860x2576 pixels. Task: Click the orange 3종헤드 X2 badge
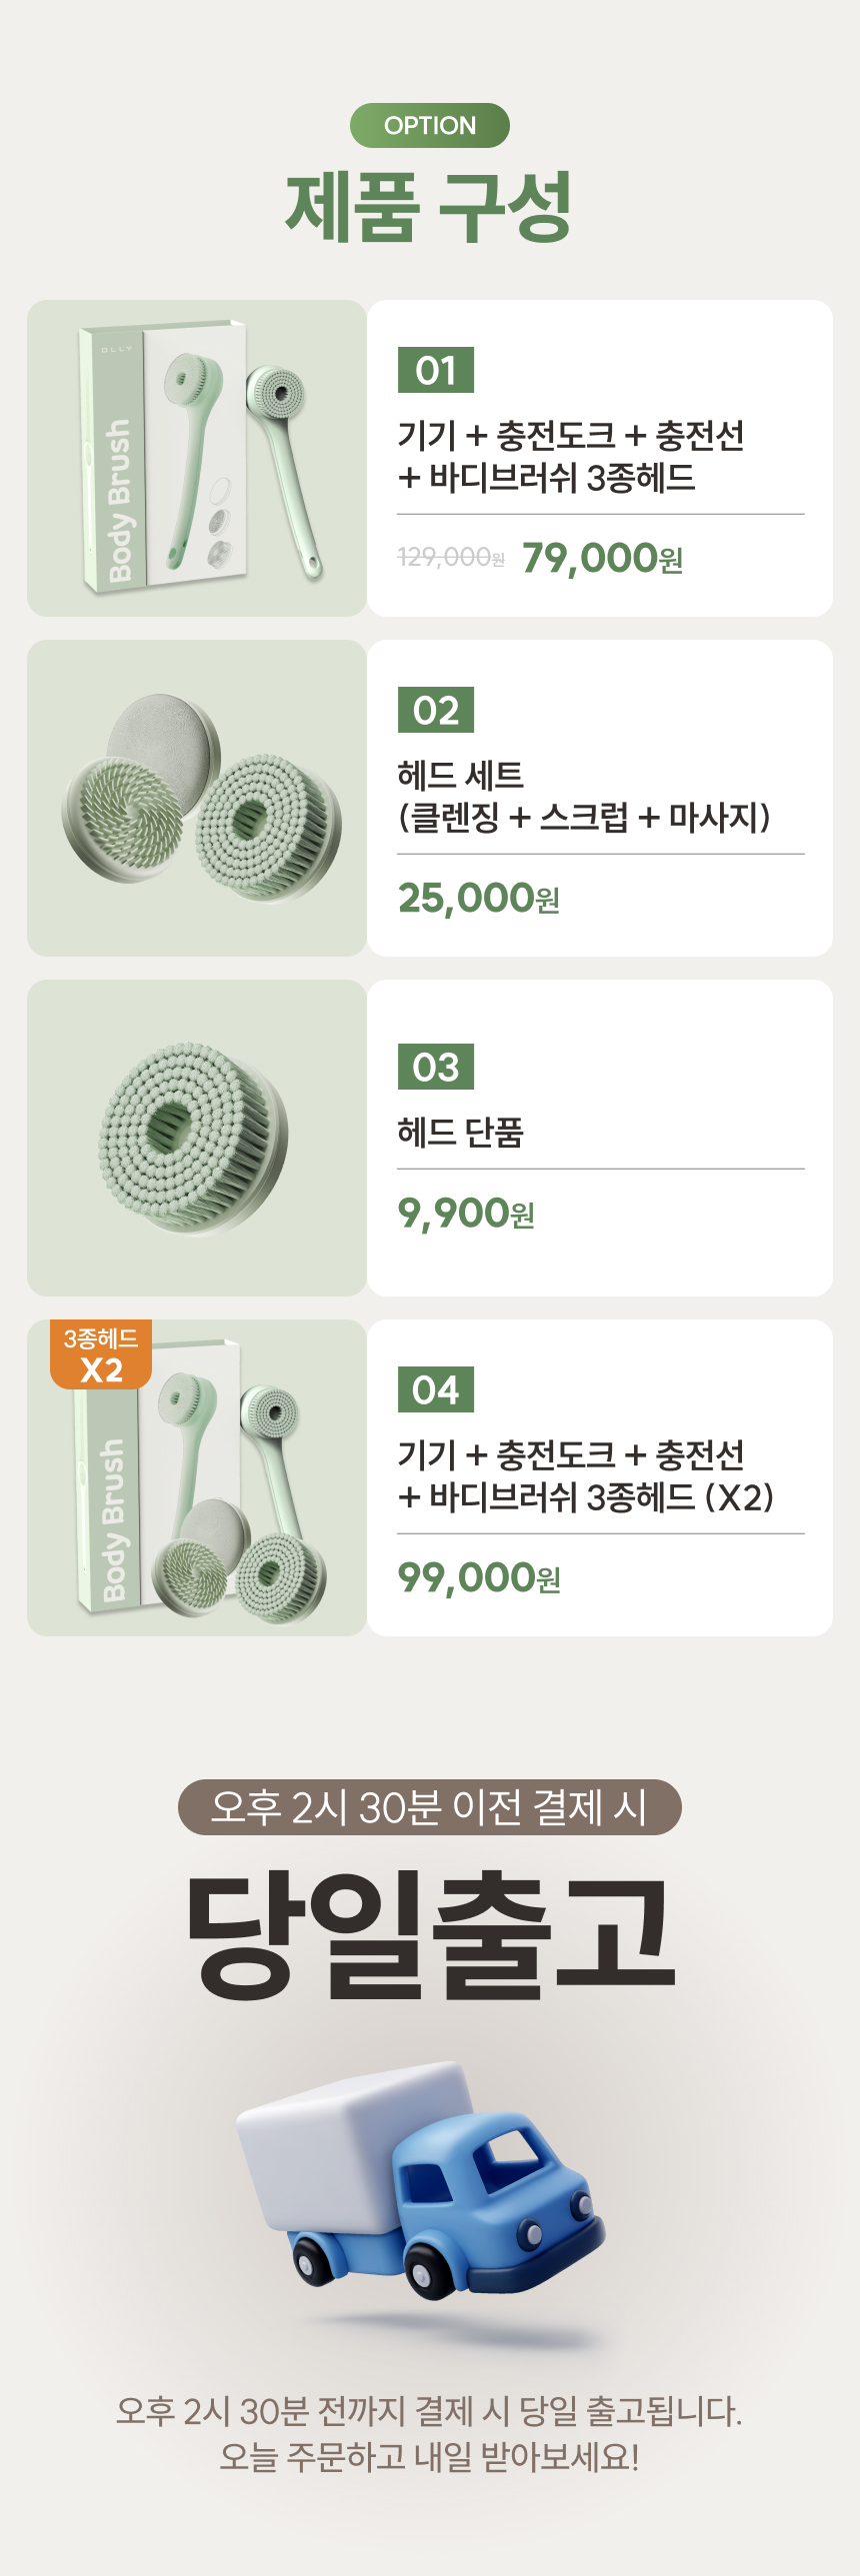click(101, 1355)
